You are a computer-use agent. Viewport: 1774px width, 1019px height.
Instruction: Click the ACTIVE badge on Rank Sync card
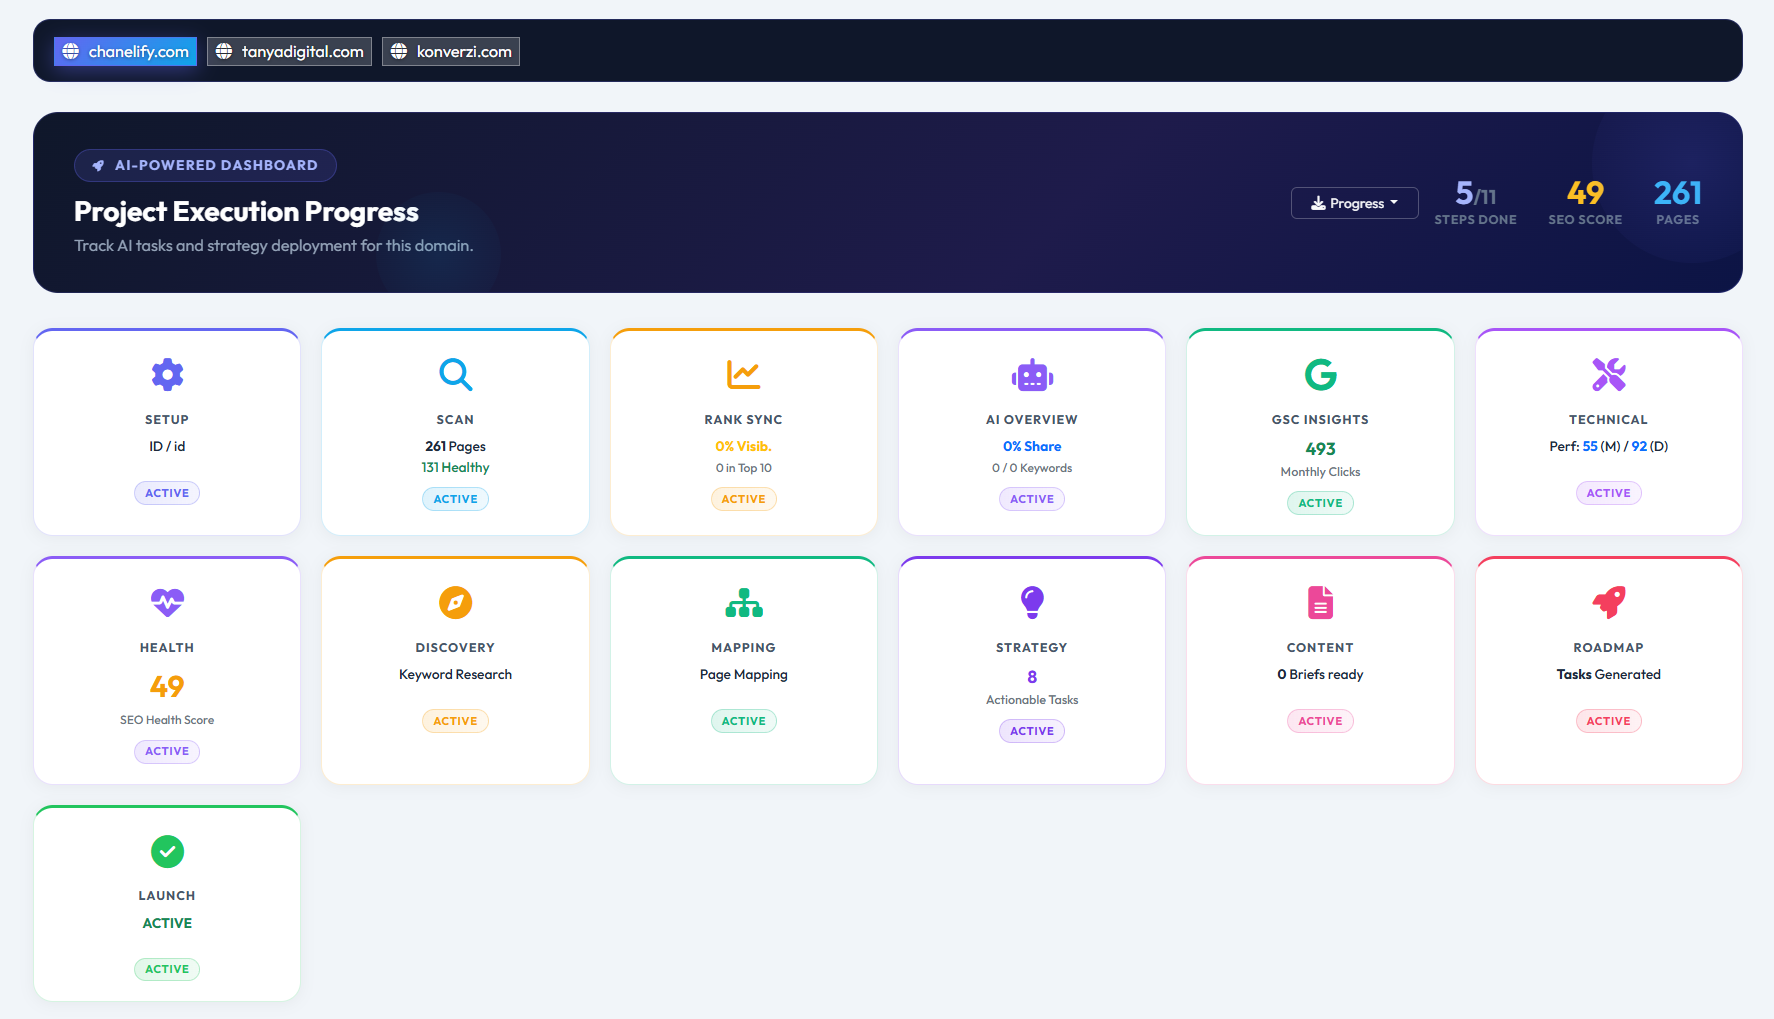pos(743,499)
